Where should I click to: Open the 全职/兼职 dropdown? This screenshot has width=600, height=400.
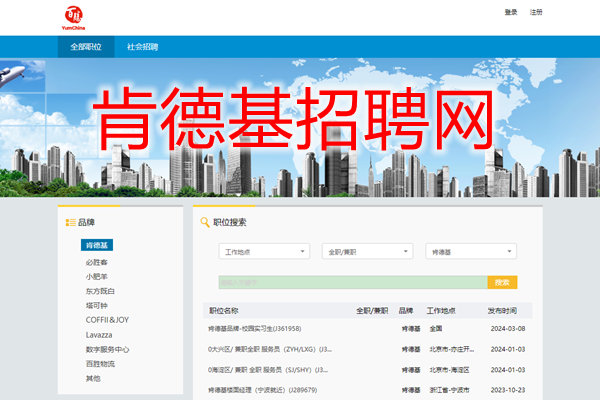pos(367,251)
